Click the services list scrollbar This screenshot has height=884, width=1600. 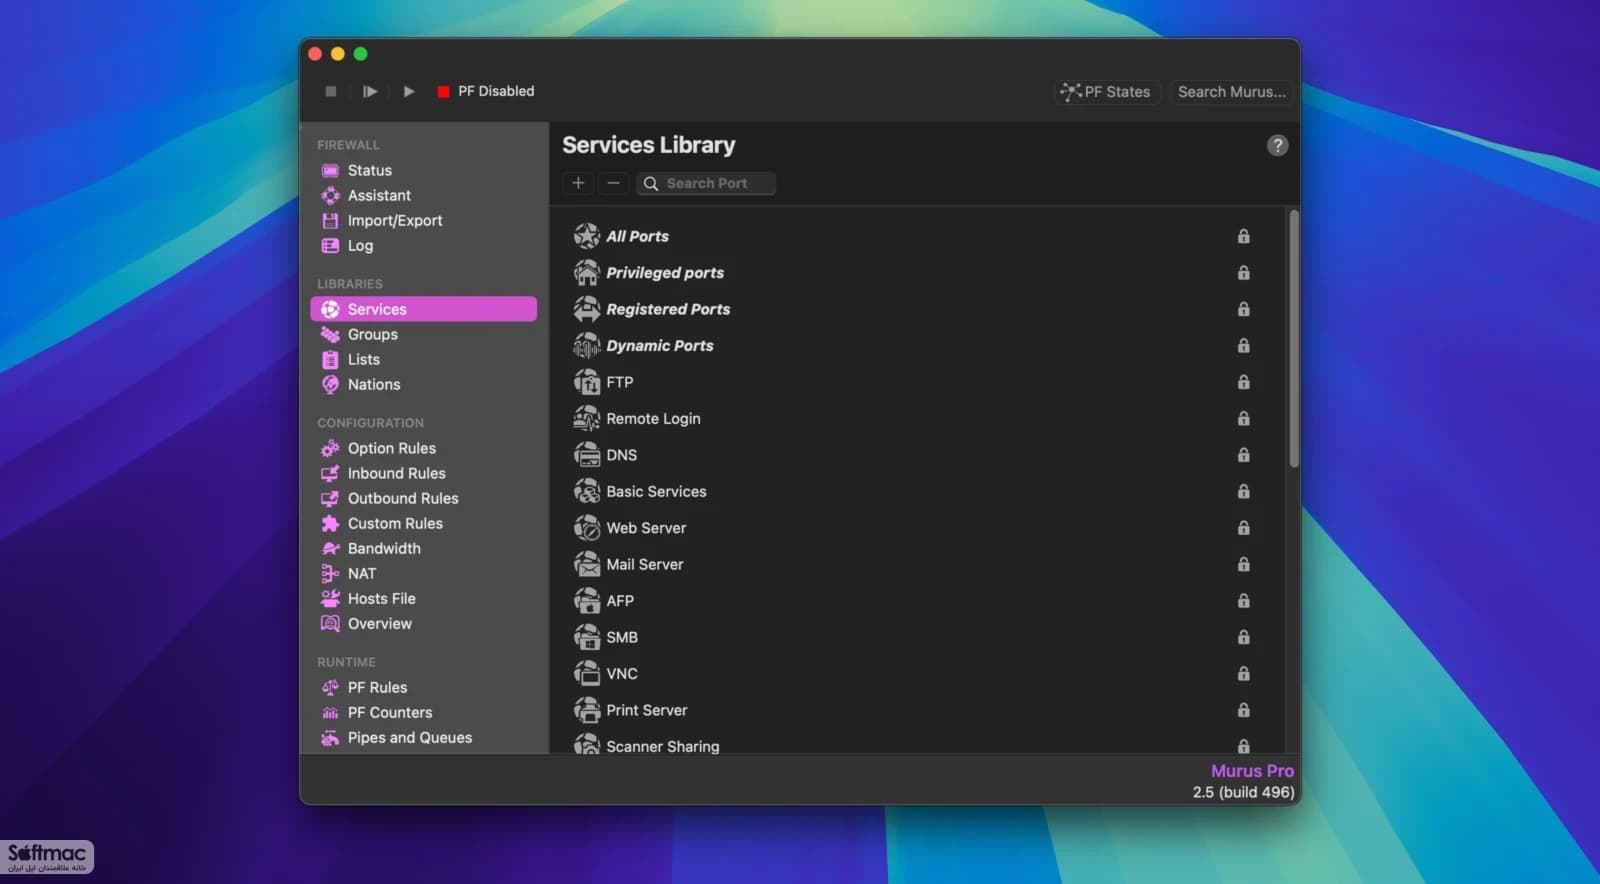coord(1294,338)
